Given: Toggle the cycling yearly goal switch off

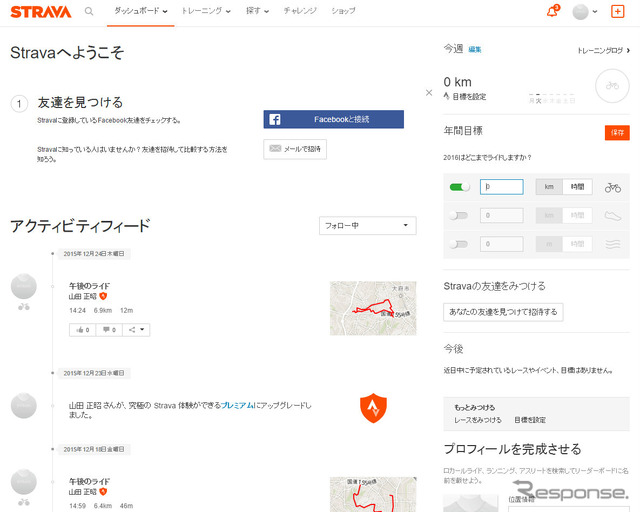Looking at the screenshot, I should 459,187.
